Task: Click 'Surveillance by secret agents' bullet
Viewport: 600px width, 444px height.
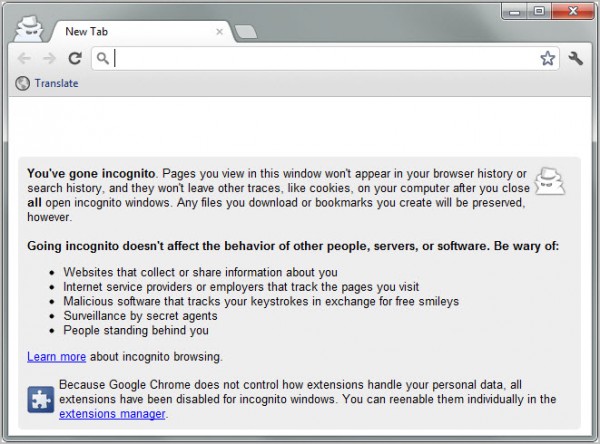Action: click(140, 316)
